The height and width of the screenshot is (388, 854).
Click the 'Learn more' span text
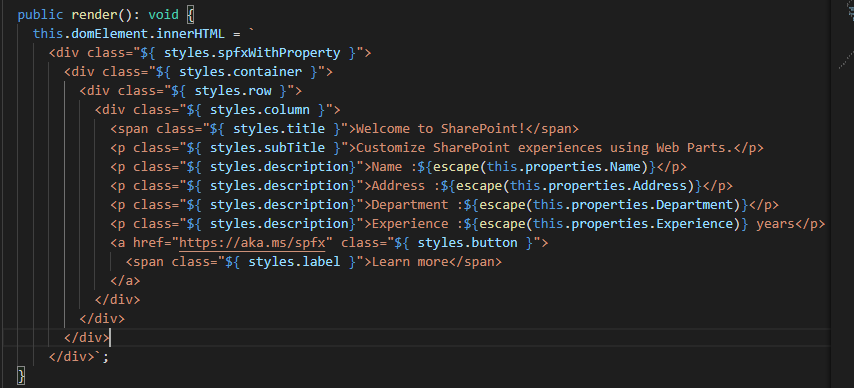tap(410, 262)
